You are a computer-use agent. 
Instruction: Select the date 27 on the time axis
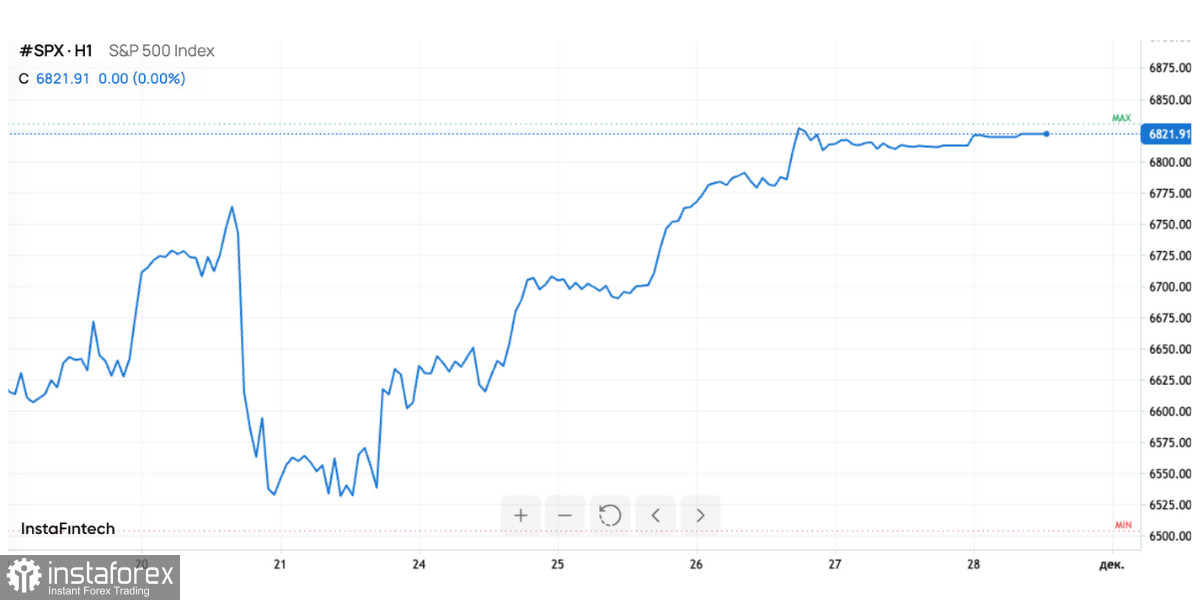click(x=833, y=564)
